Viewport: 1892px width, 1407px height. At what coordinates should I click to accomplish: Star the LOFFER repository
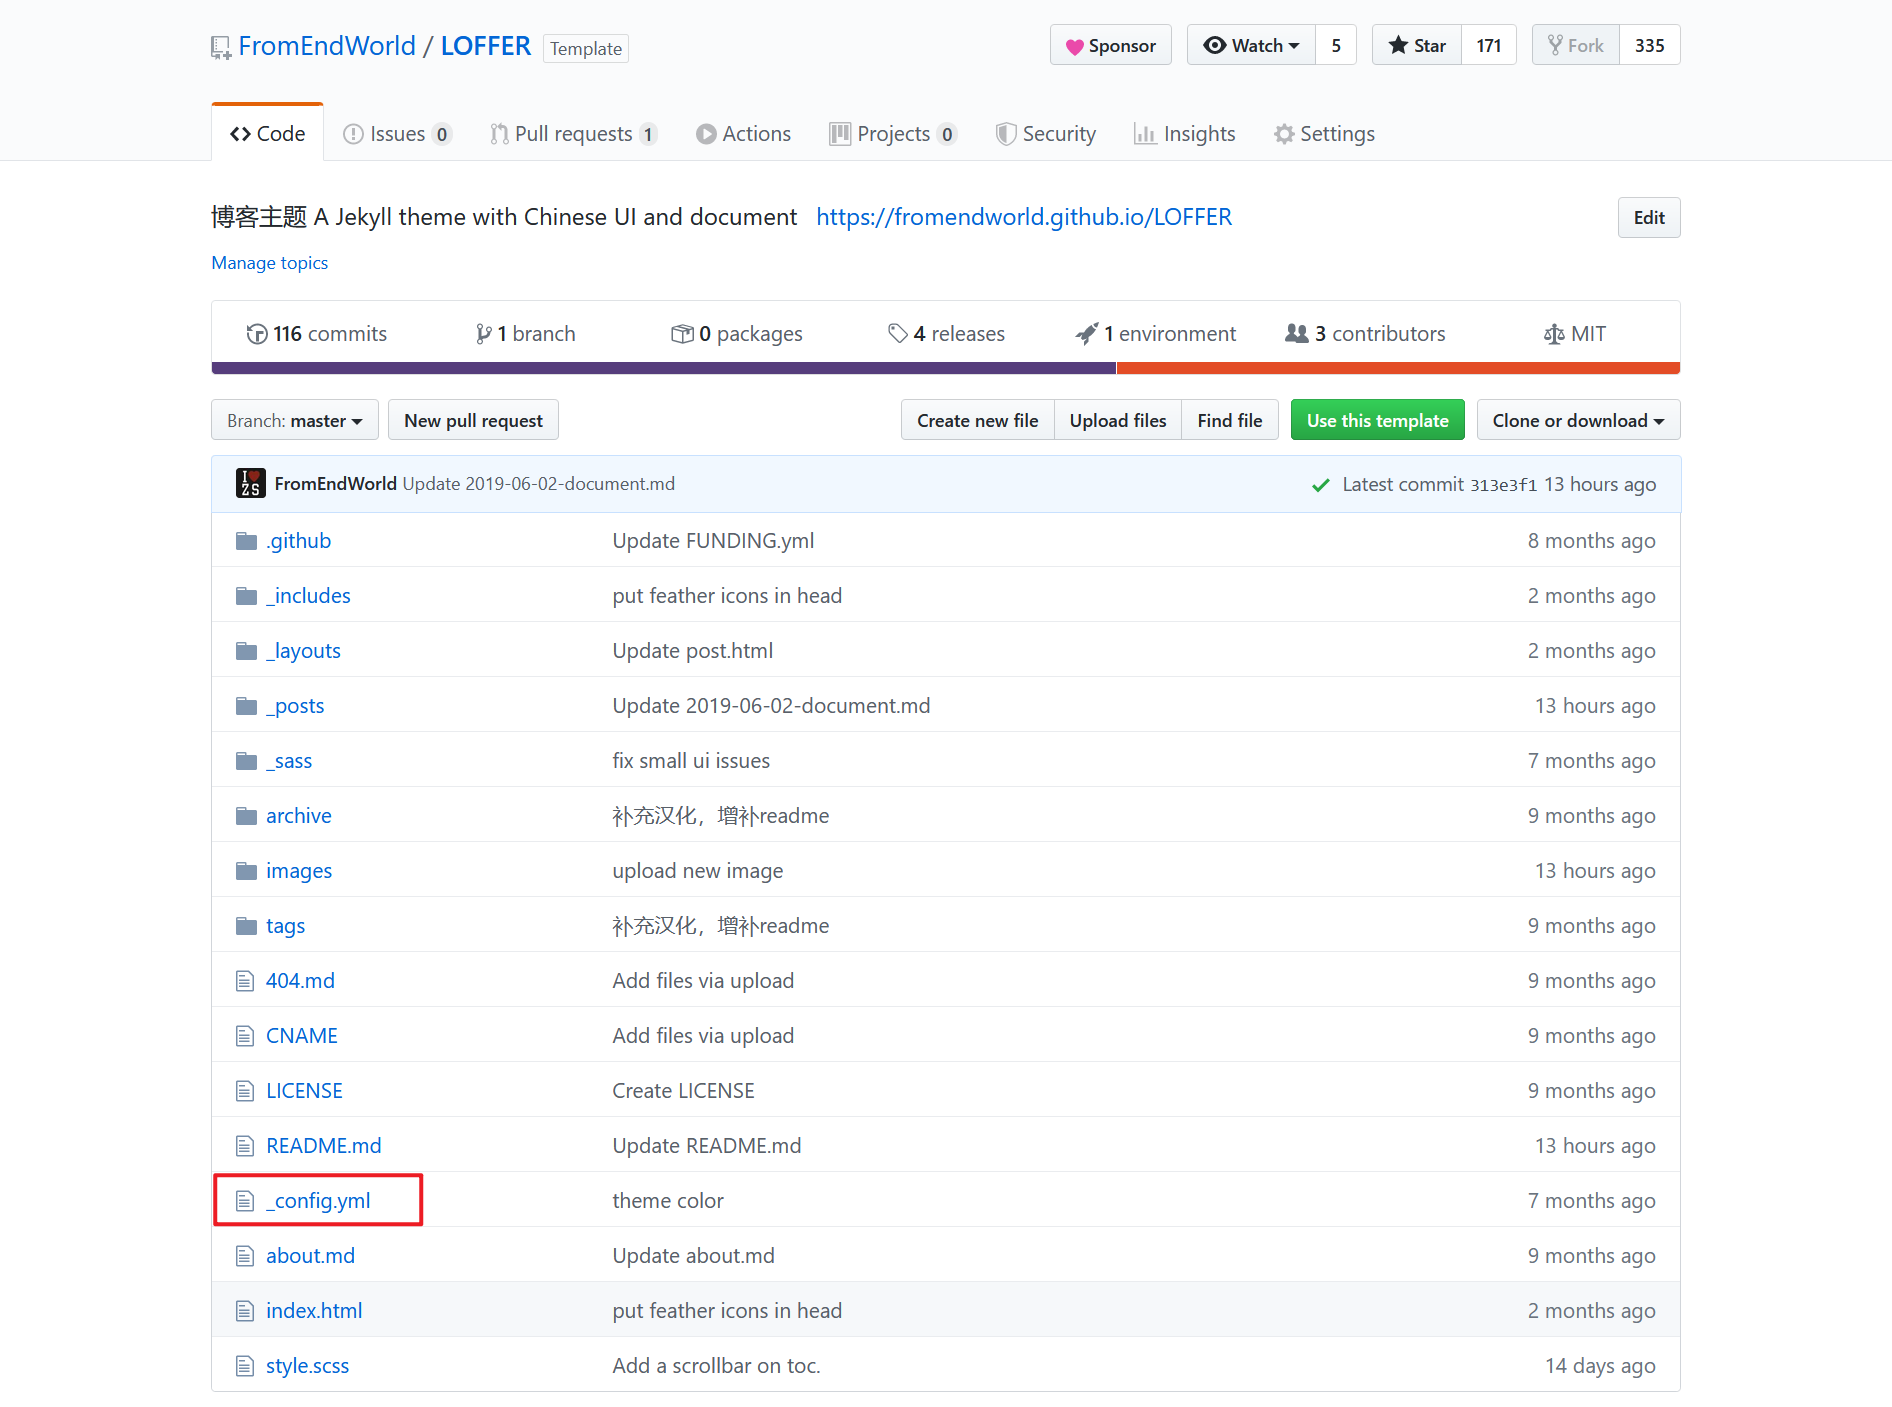pyautogui.click(x=1417, y=45)
